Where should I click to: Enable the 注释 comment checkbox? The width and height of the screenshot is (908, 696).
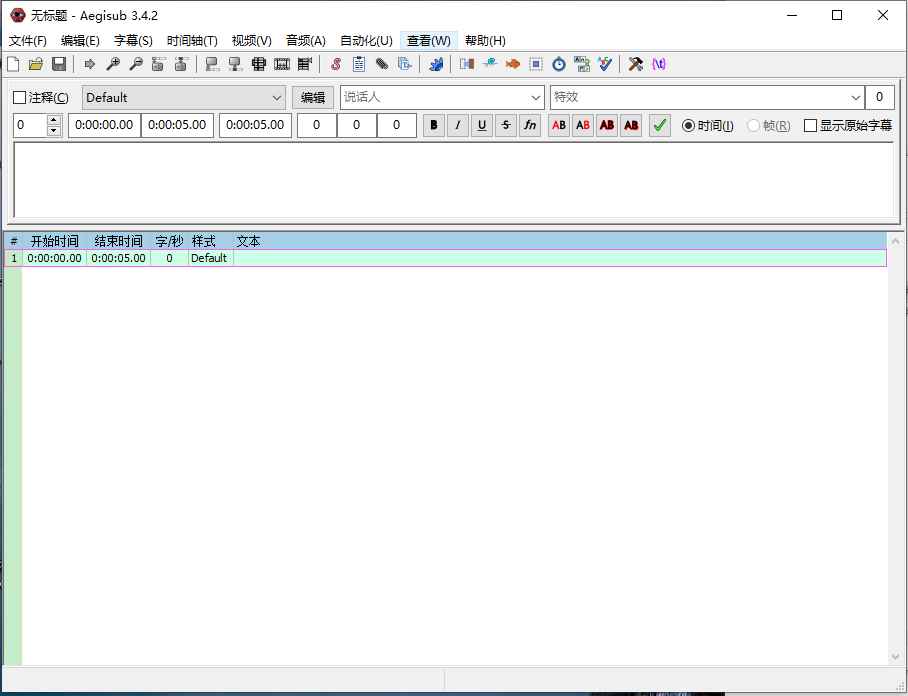[x=20, y=98]
